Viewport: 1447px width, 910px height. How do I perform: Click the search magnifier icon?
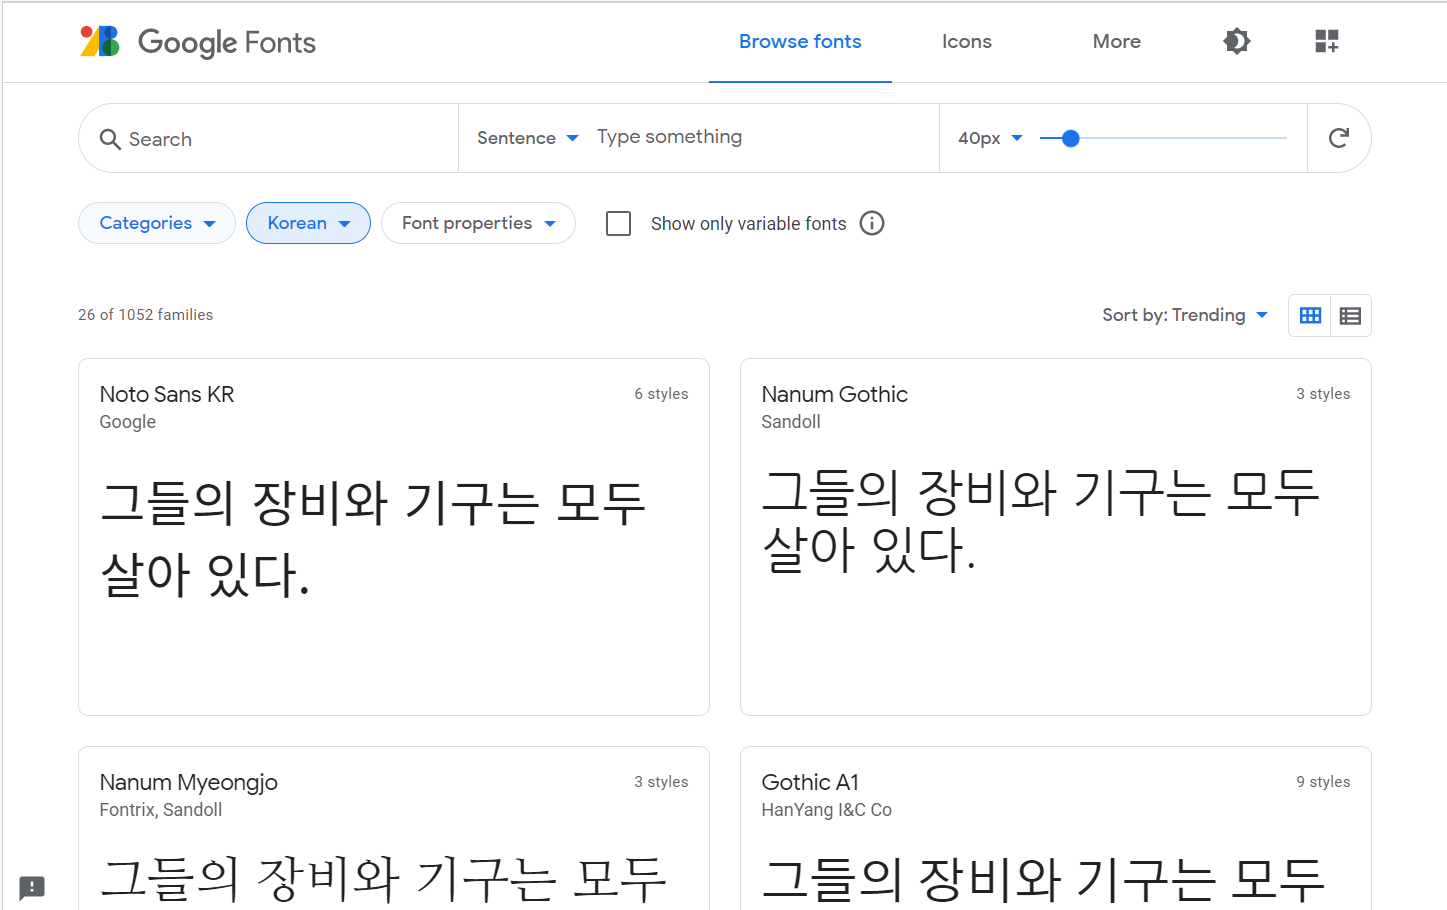110,139
